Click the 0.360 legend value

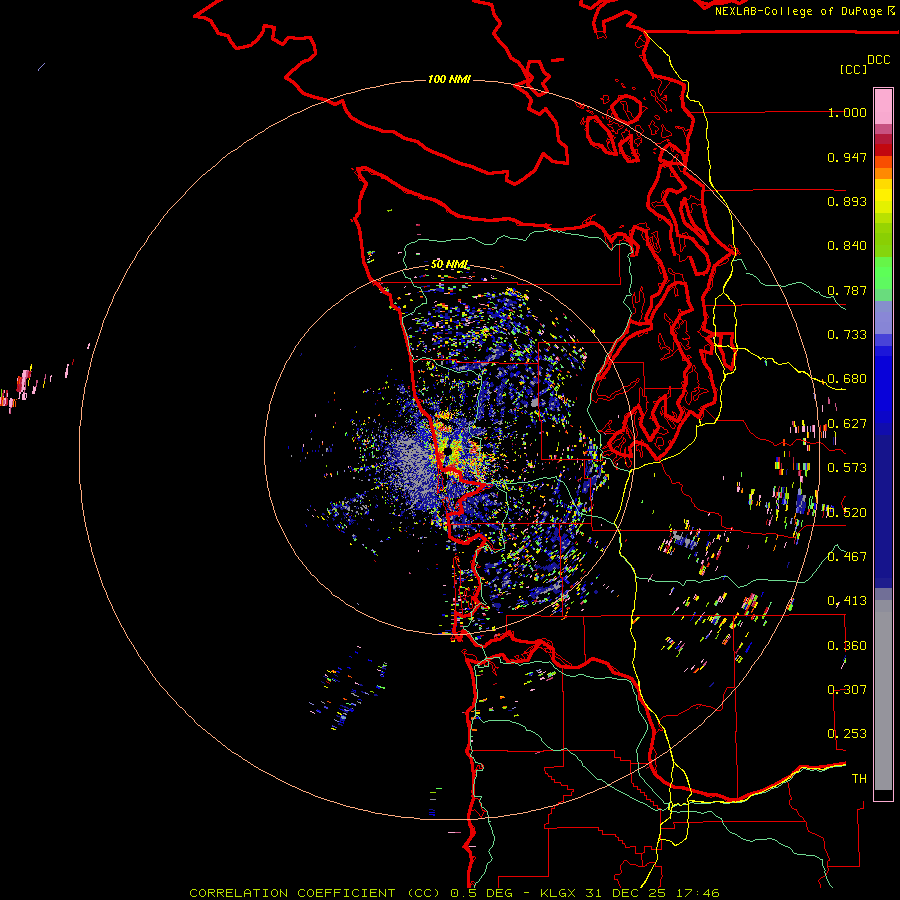click(x=847, y=646)
